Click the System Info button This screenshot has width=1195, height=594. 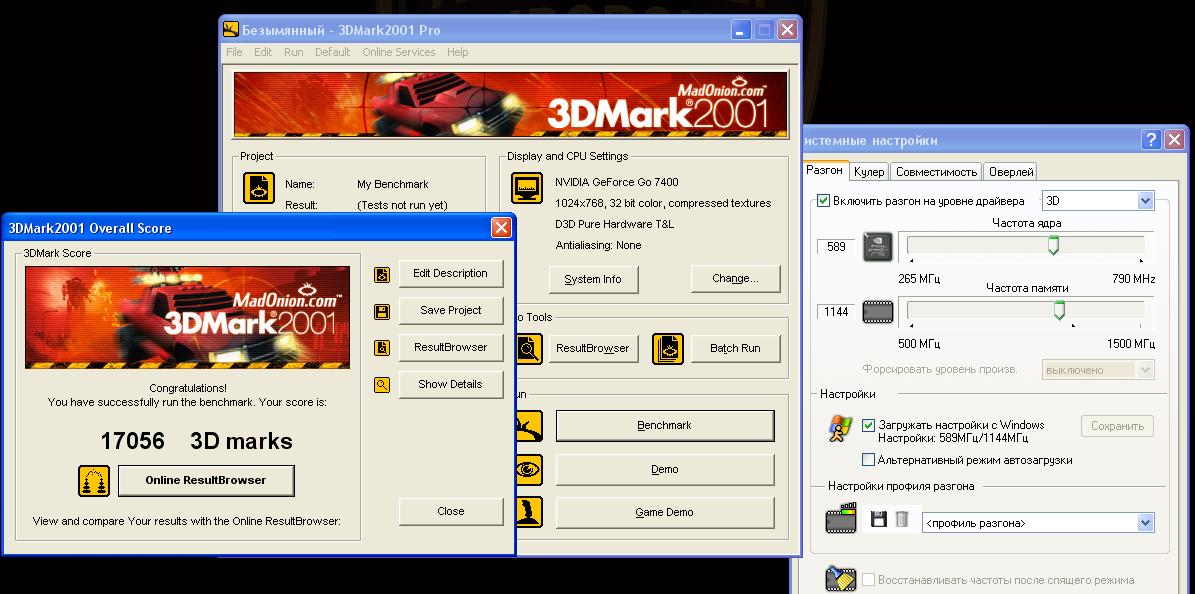pos(593,279)
